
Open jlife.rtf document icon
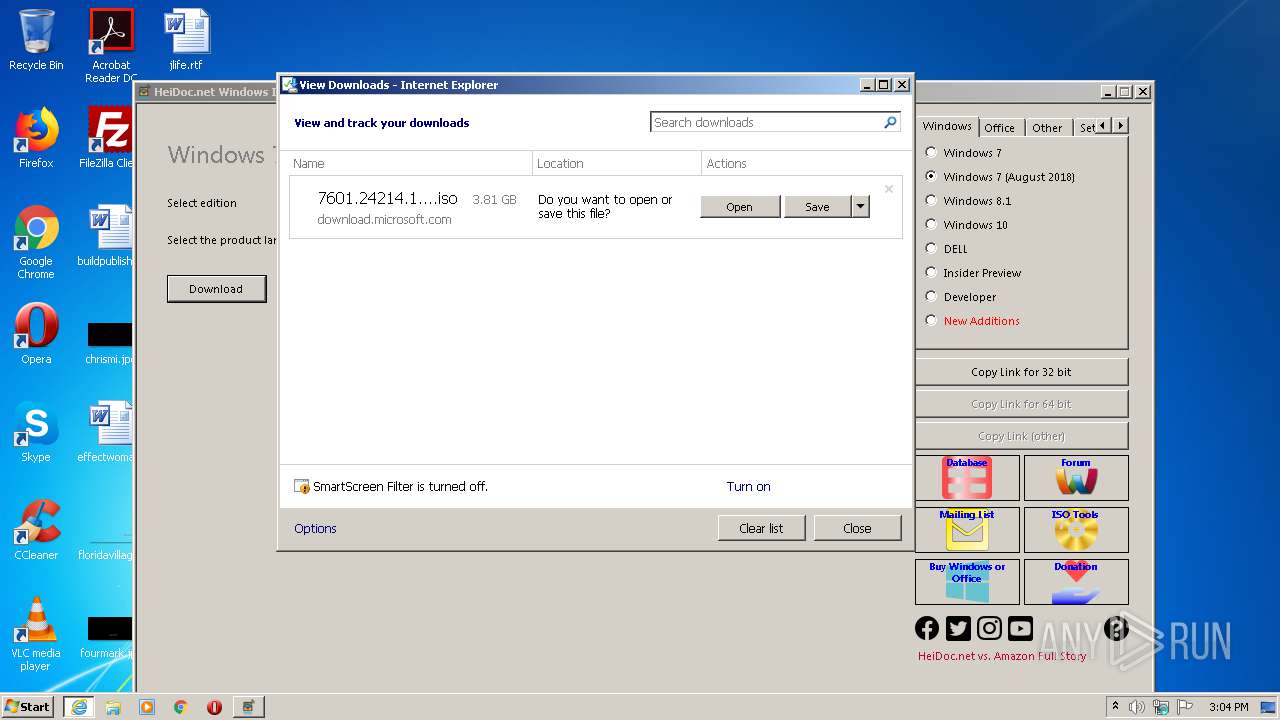click(186, 40)
